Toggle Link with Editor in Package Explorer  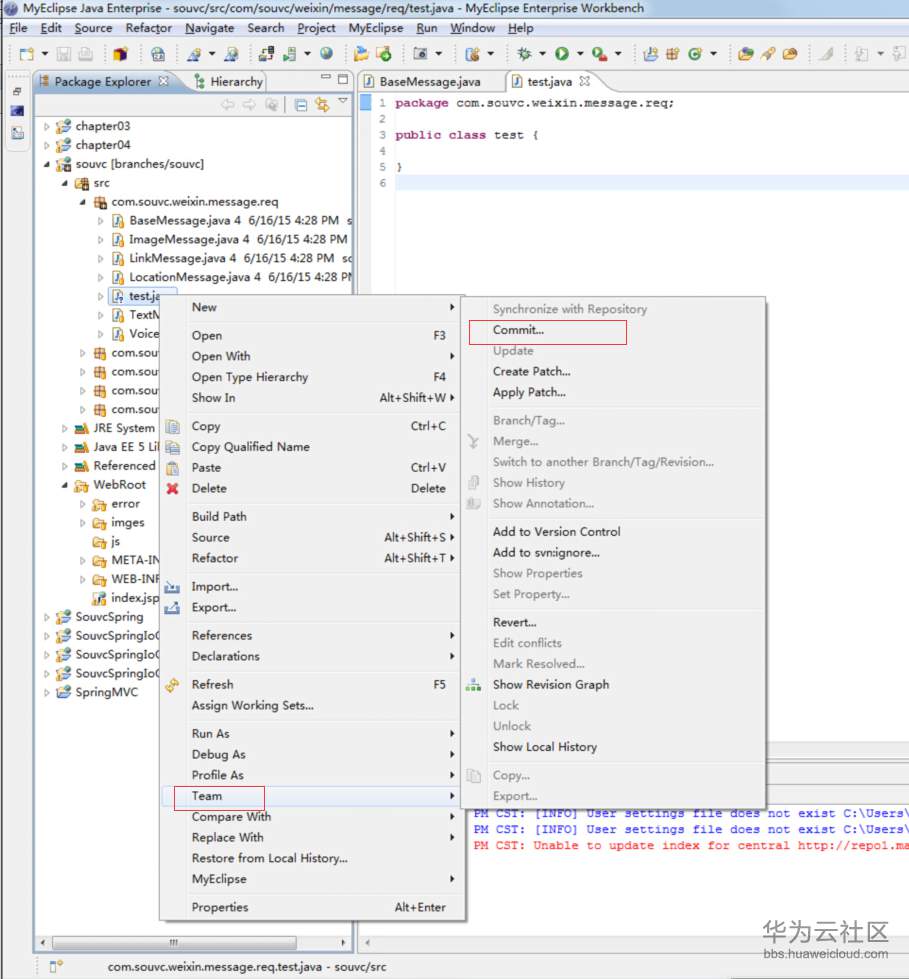[321, 105]
